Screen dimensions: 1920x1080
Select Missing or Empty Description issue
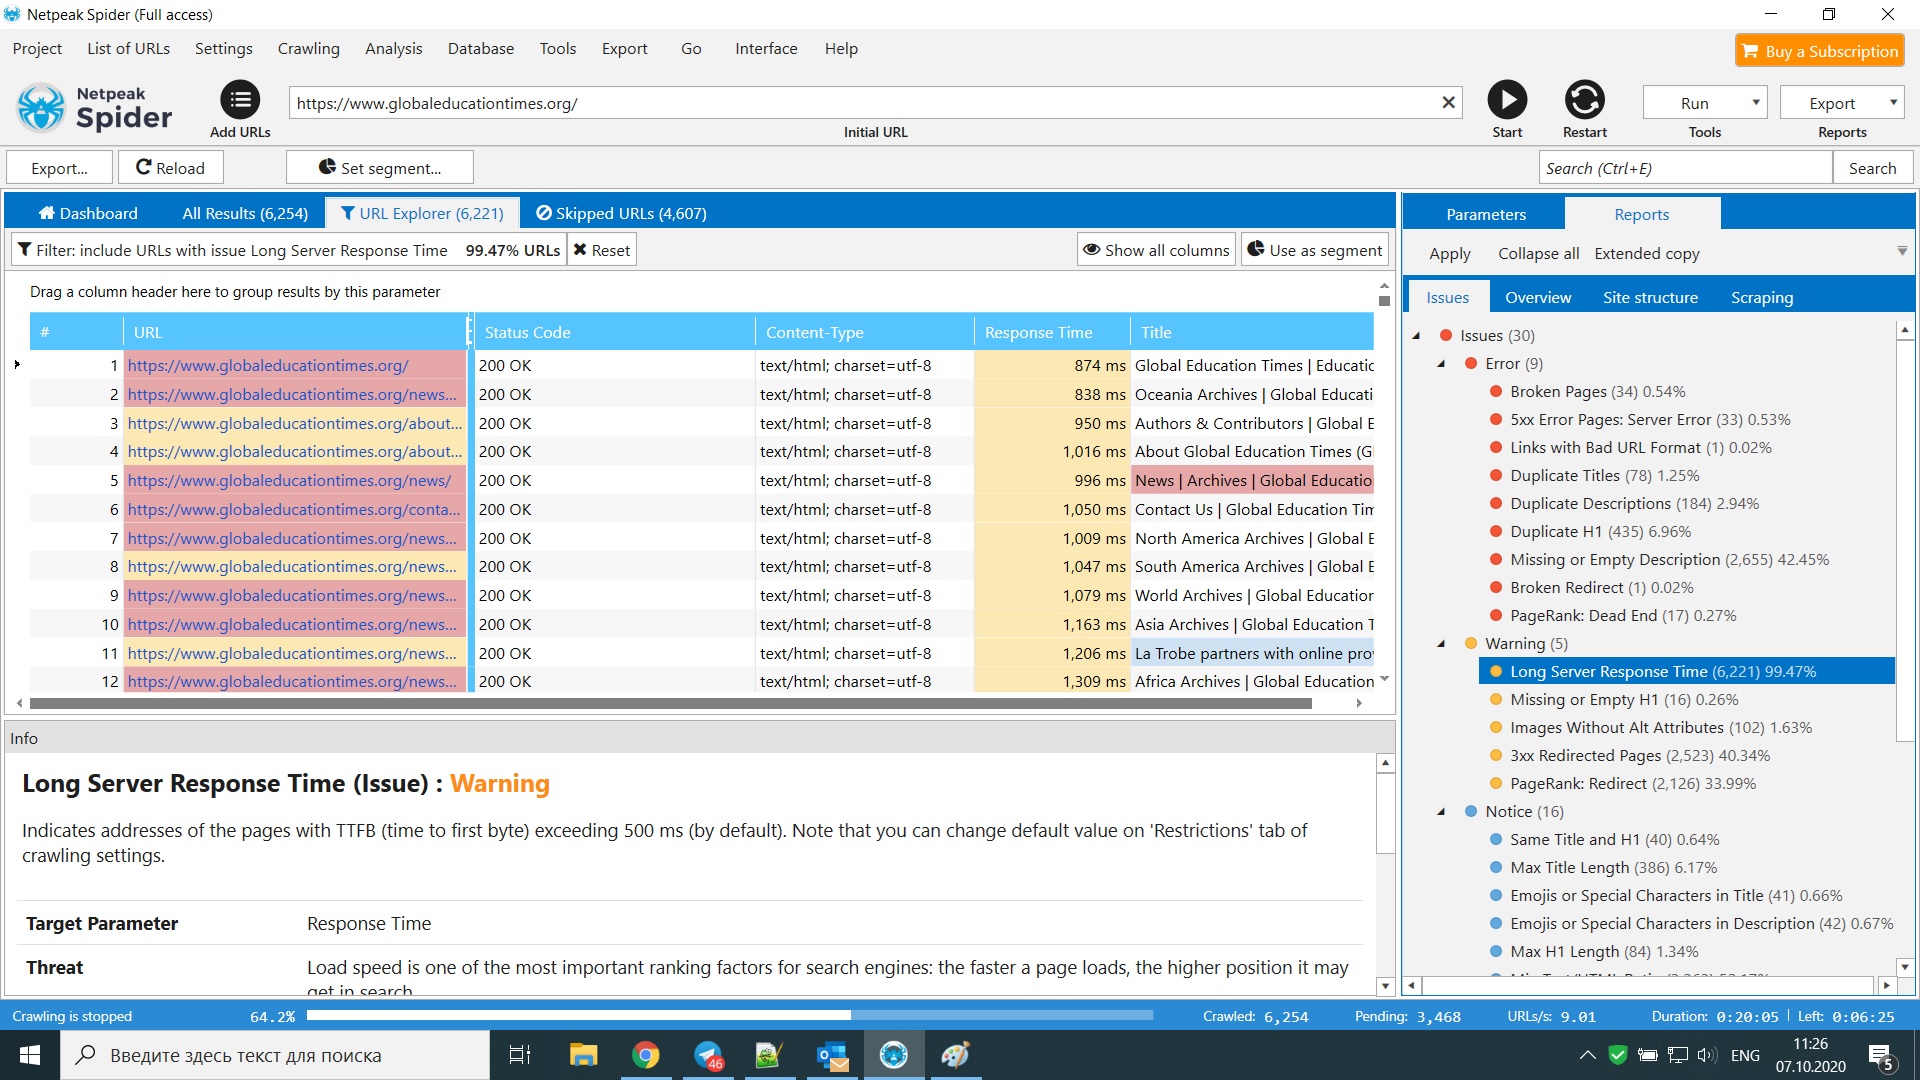click(1669, 559)
